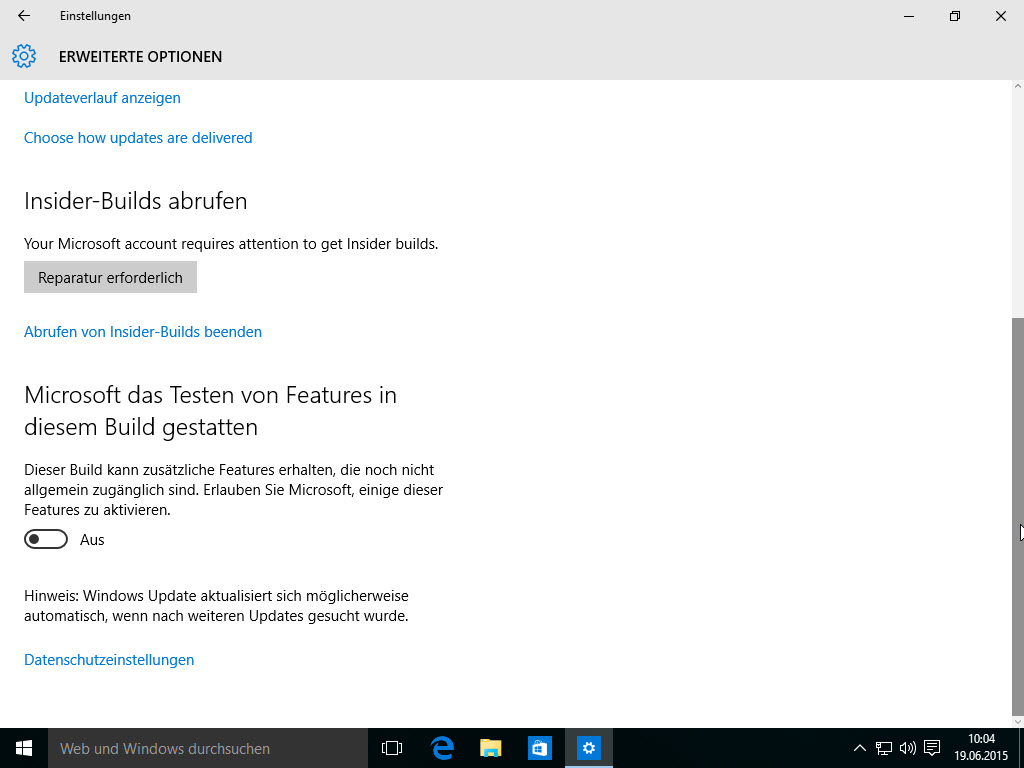Click the Insider-Builds abrufen heading
Image resolution: width=1024 pixels, height=768 pixels.
click(x=136, y=201)
